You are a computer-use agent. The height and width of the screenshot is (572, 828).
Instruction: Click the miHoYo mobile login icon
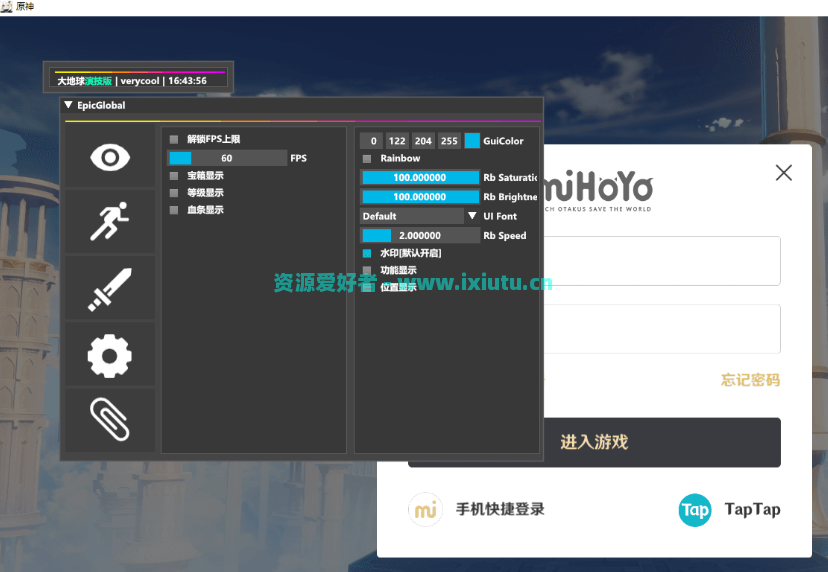[425, 510]
